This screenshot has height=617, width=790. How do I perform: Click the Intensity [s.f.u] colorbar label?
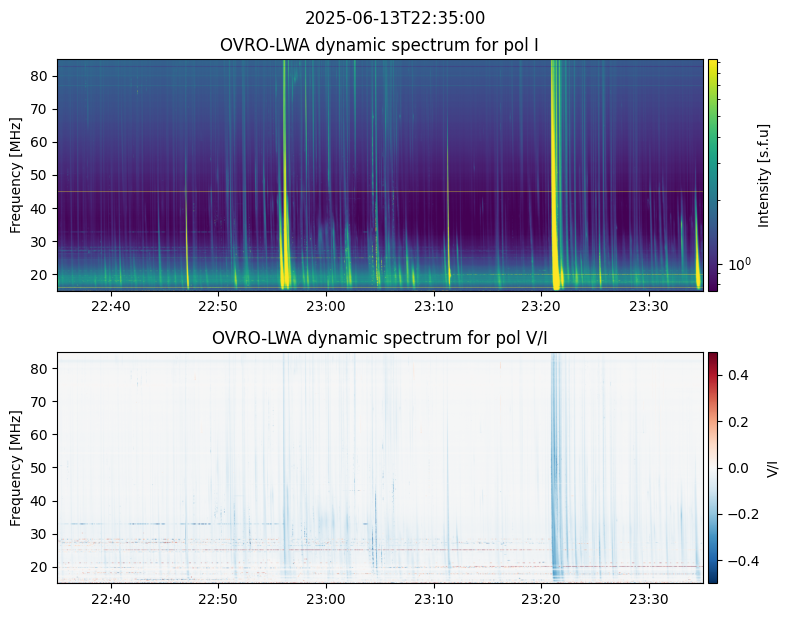pos(764,175)
